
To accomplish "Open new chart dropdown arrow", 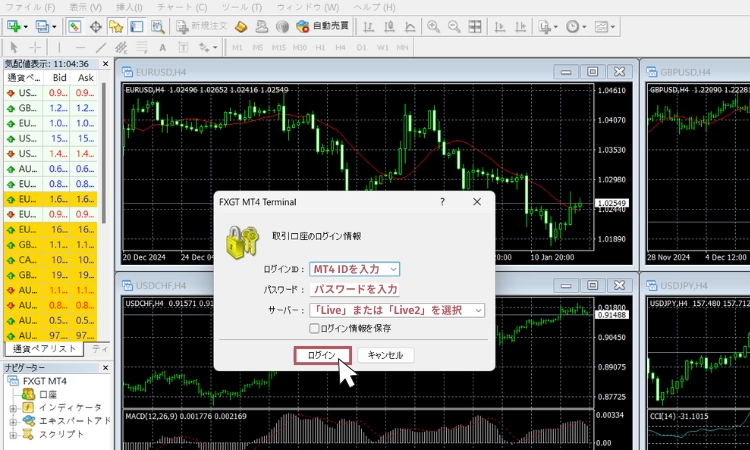I will click(x=26, y=27).
